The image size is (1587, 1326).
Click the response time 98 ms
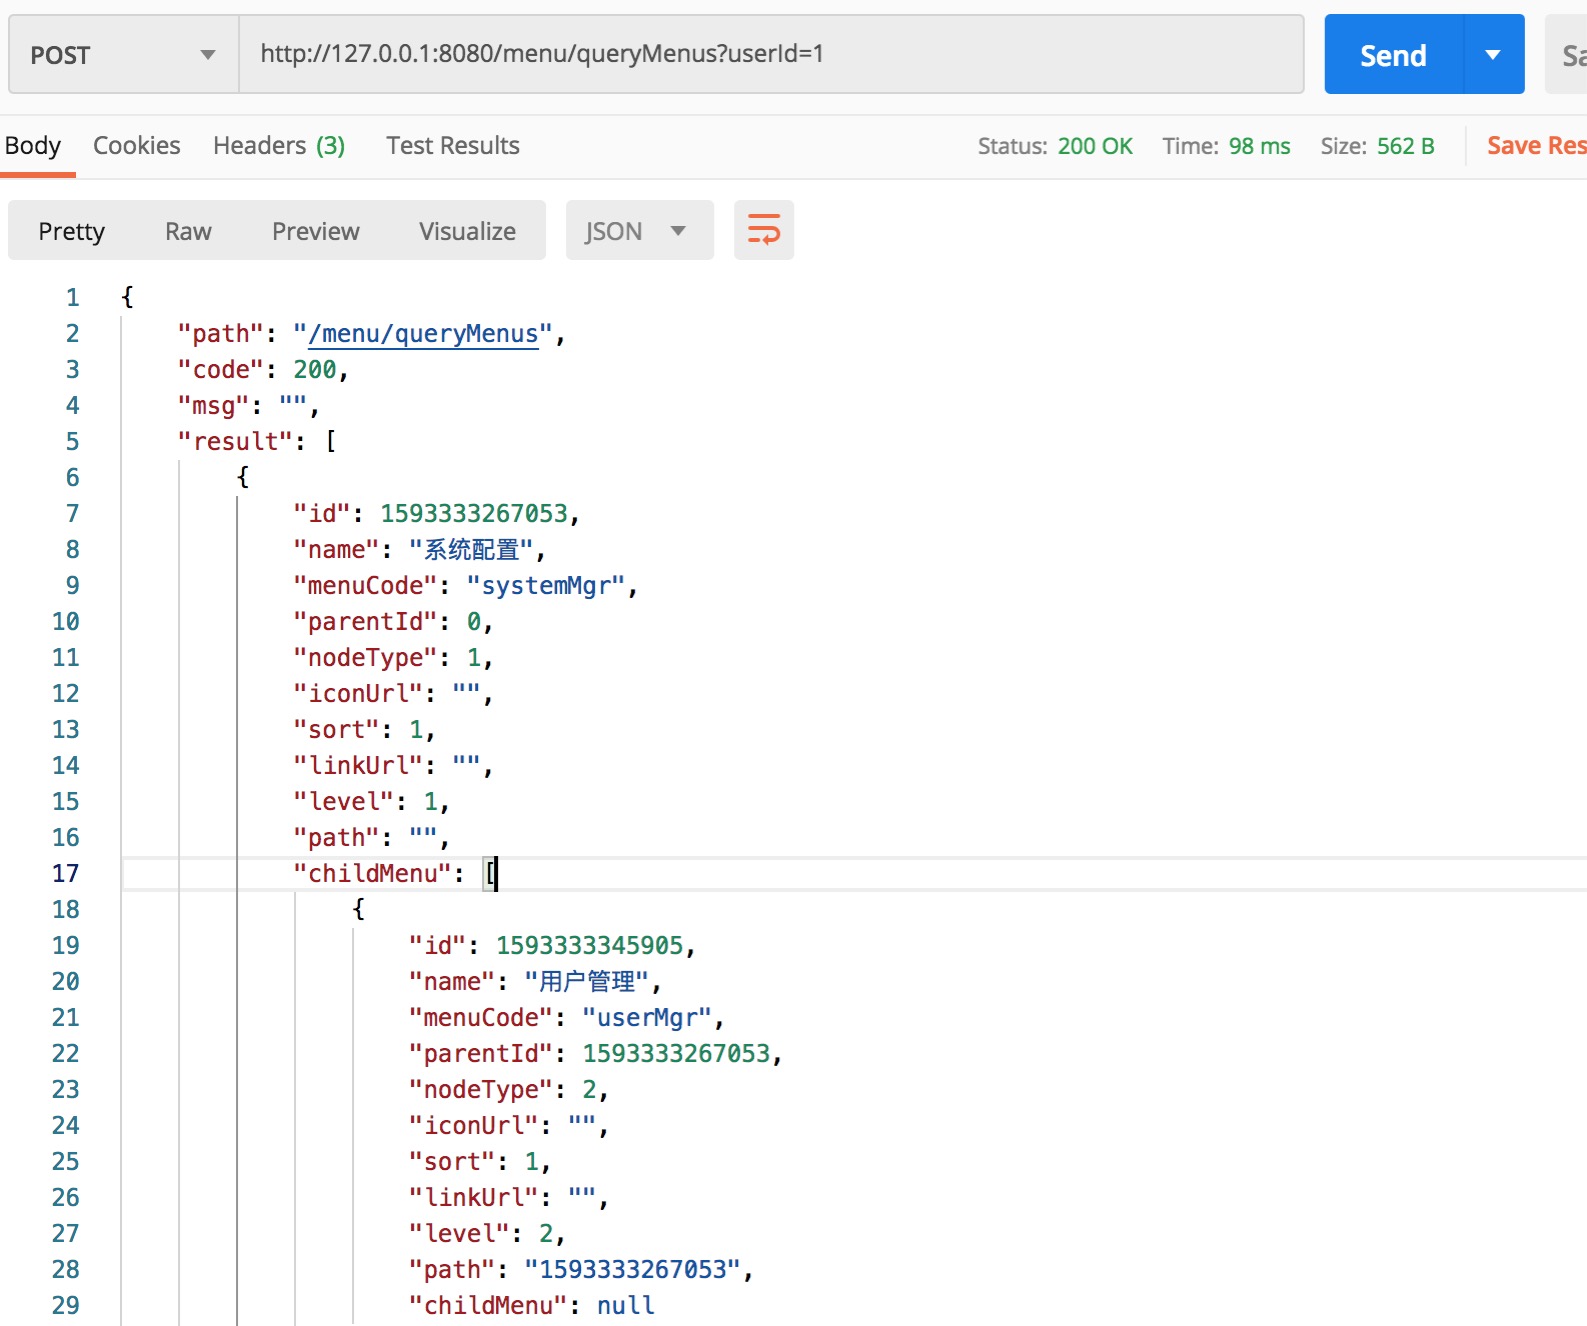click(1259, 146)
